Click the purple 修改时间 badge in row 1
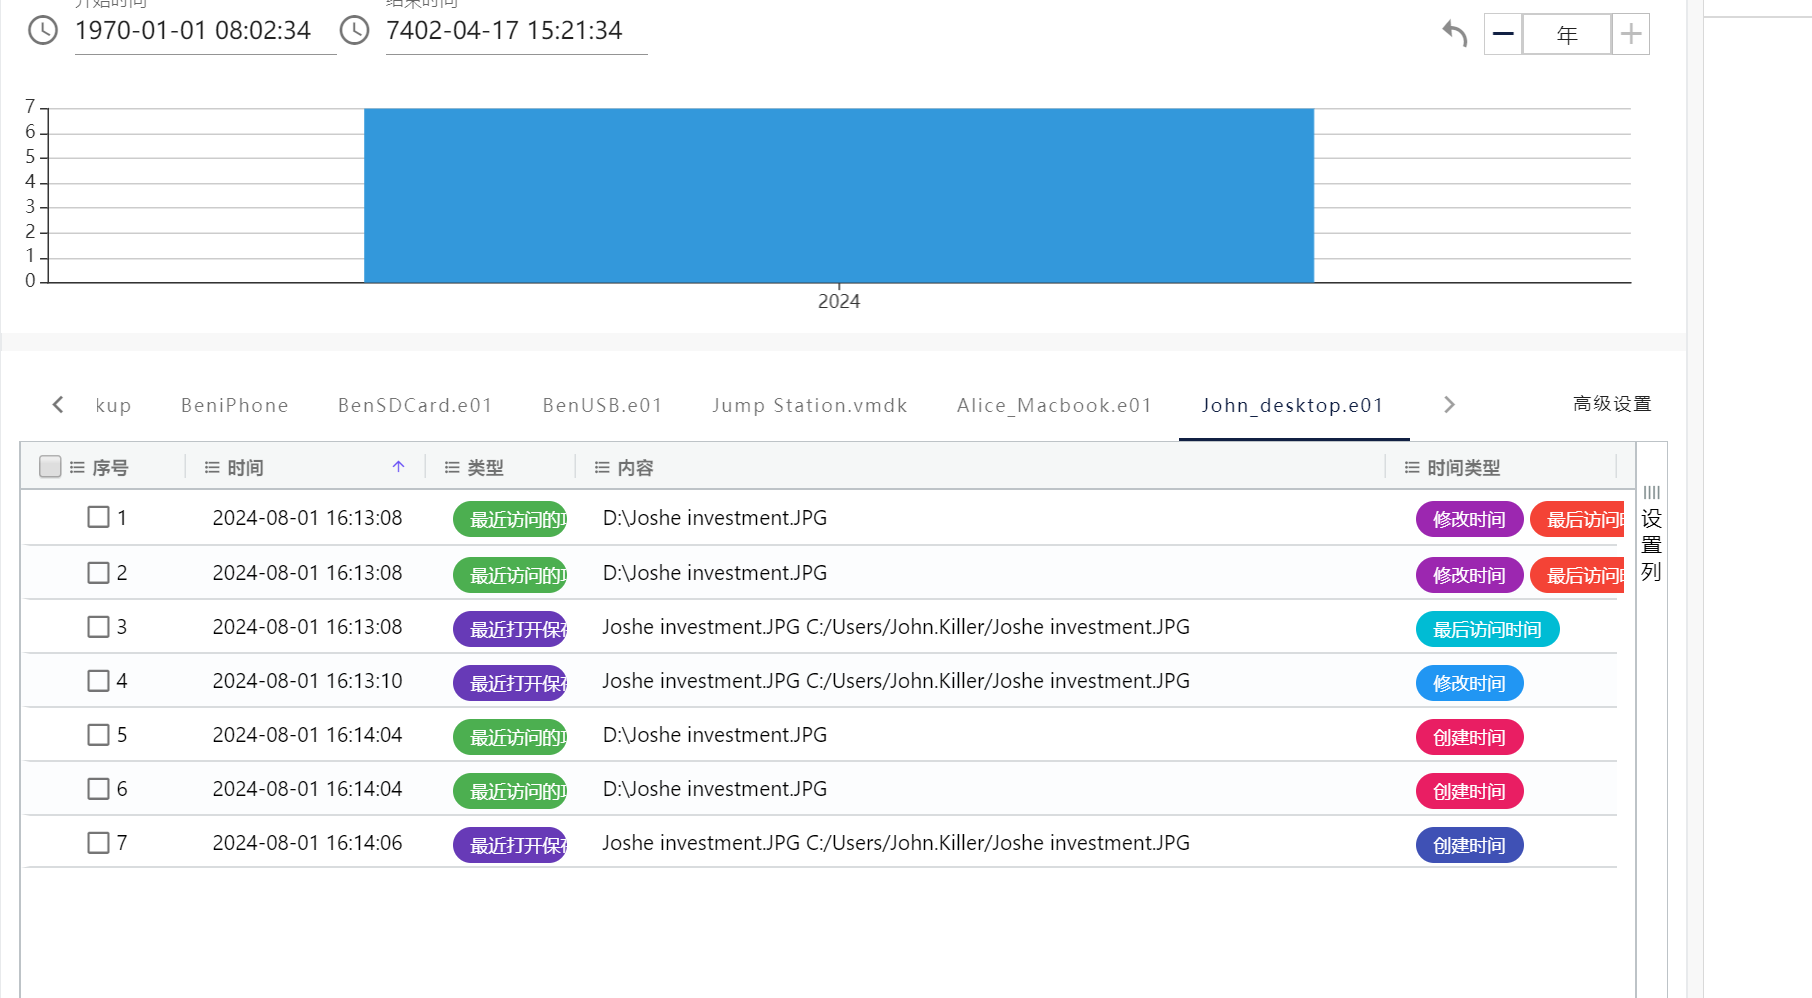This screenshot has height=998, width=1812. pyautogui.click(x=1469, y=519)
